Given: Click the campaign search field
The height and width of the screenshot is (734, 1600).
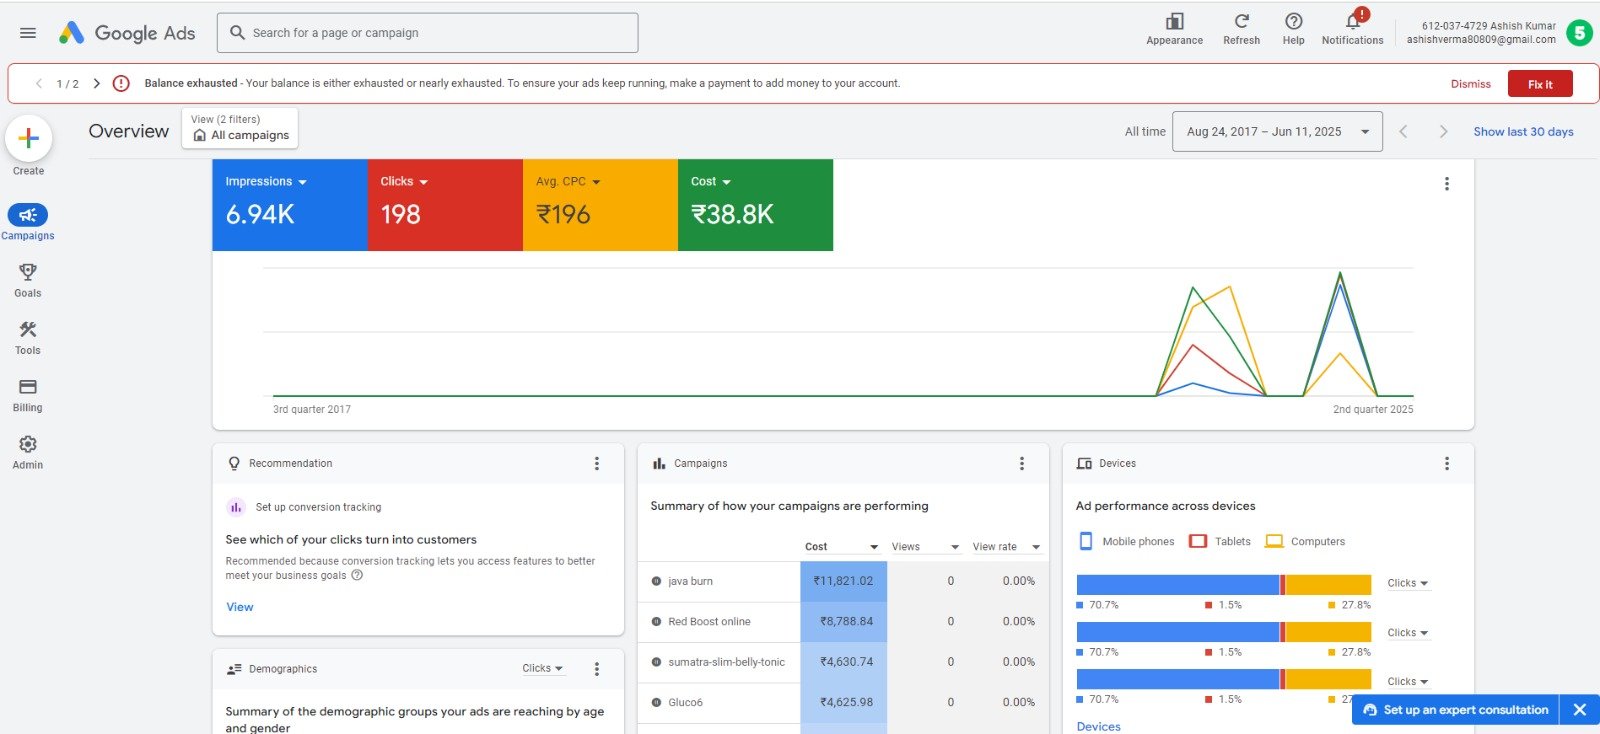Looking at the screenshot, I should tap(428, 33).
